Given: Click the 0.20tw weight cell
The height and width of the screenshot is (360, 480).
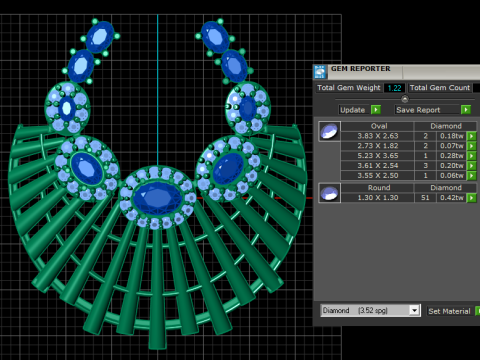Looking at the screenshot, I should [452, 166].
